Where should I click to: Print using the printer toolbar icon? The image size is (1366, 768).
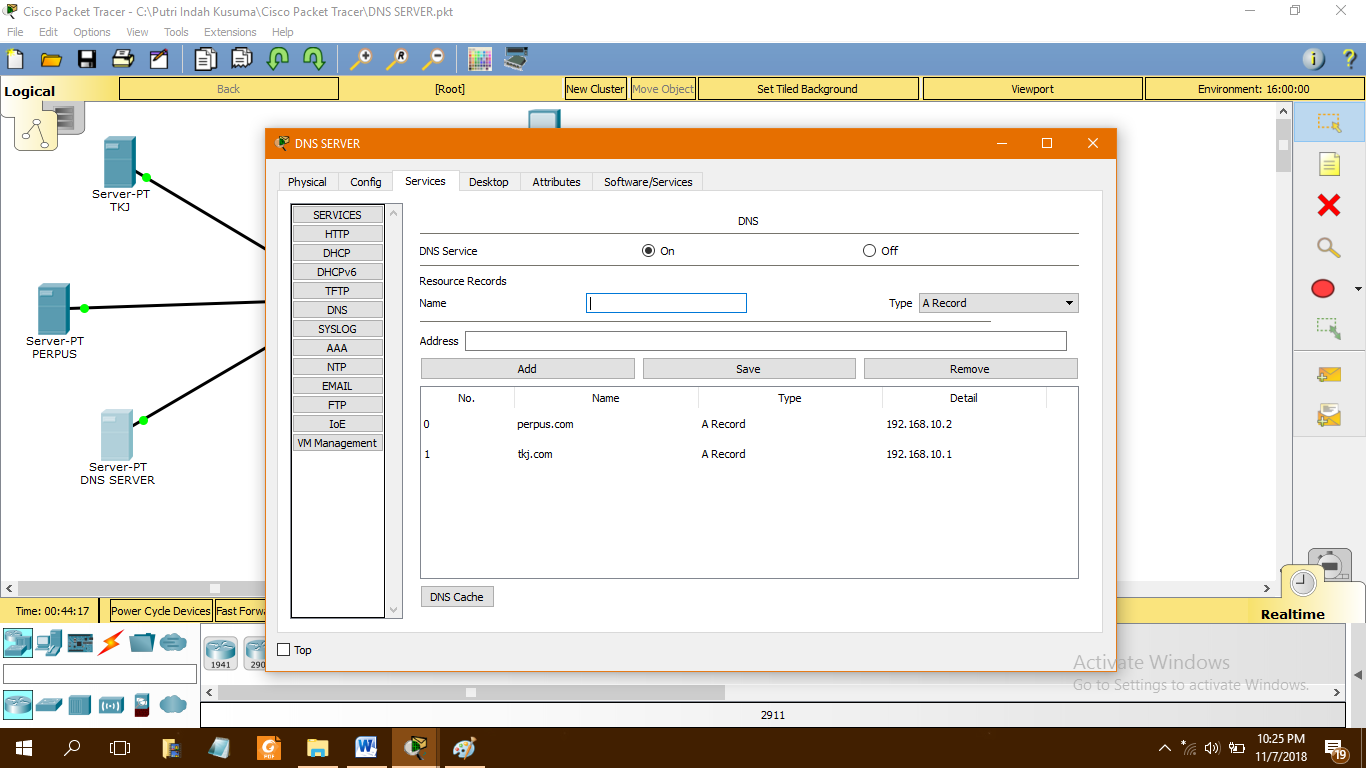click(123, 59)
